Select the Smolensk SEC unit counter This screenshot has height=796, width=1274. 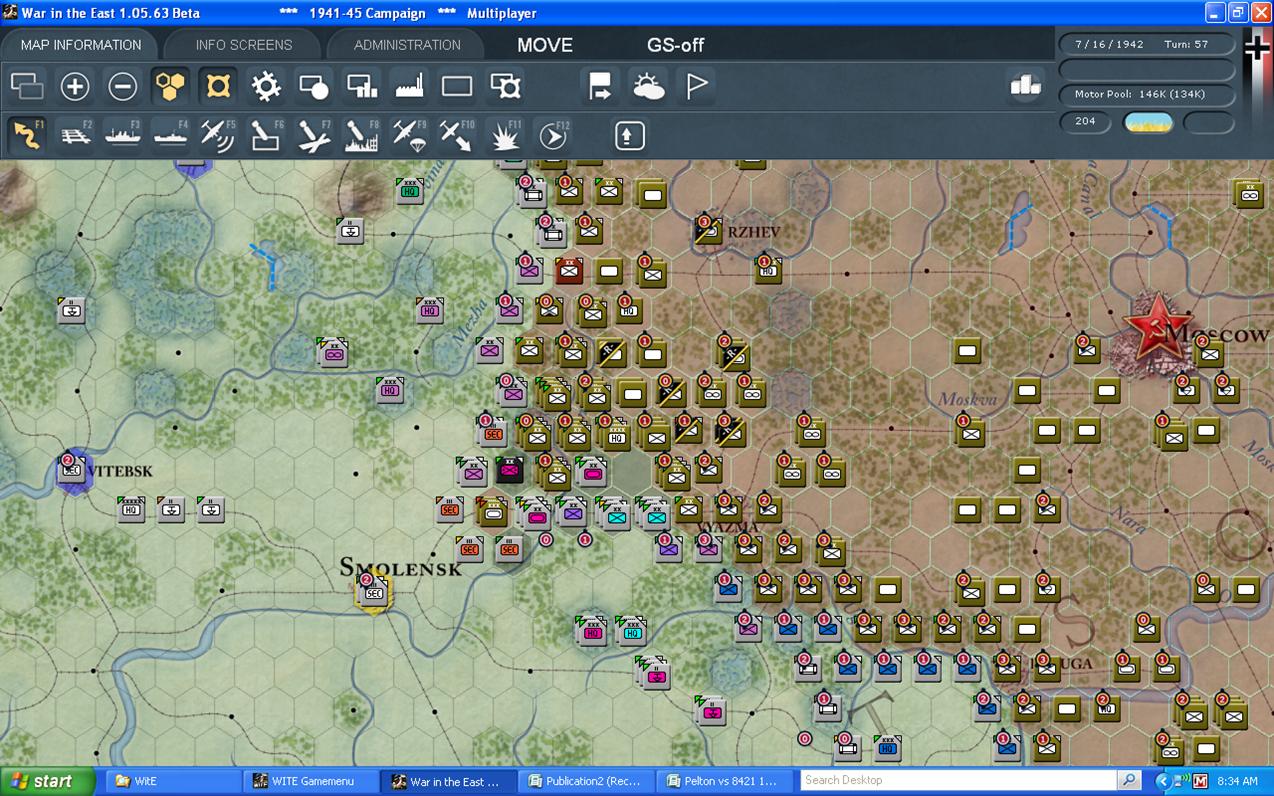(374, 592)
